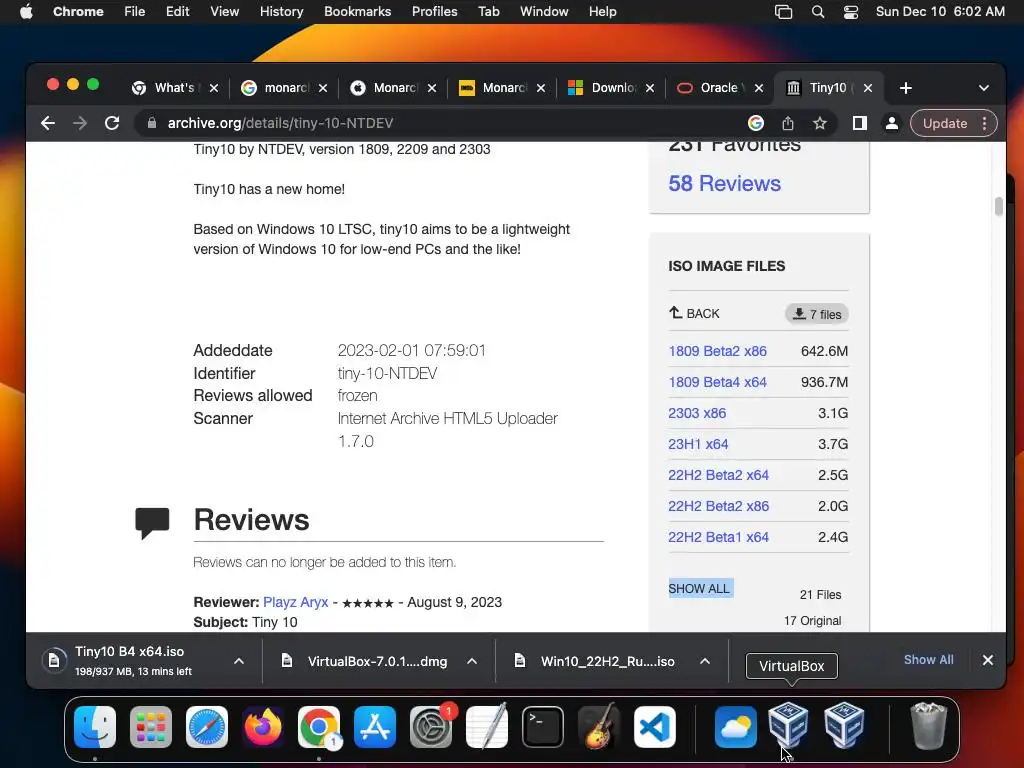Image resolution: width=1024 pixels, height=768 pixels.
Task: Open Finder from the dock
Action: point(95,727)
